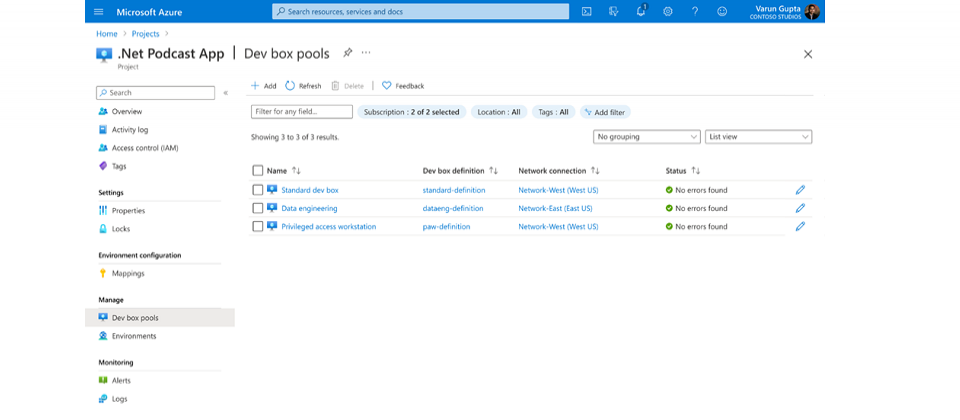Screen dimensions: 960x420
Task: Open the Directories and subscriptions filter icon
Action: pos(614,12)
